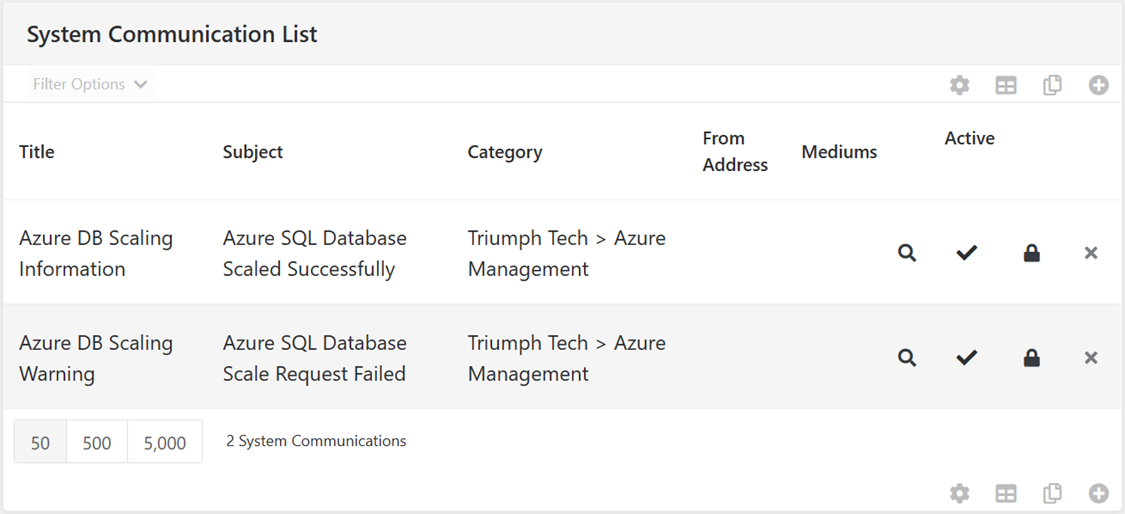Toggle active checkmark for Azure DB Scaling Warning
Viewport: 1125px width, 514px height.
(966, 358)
